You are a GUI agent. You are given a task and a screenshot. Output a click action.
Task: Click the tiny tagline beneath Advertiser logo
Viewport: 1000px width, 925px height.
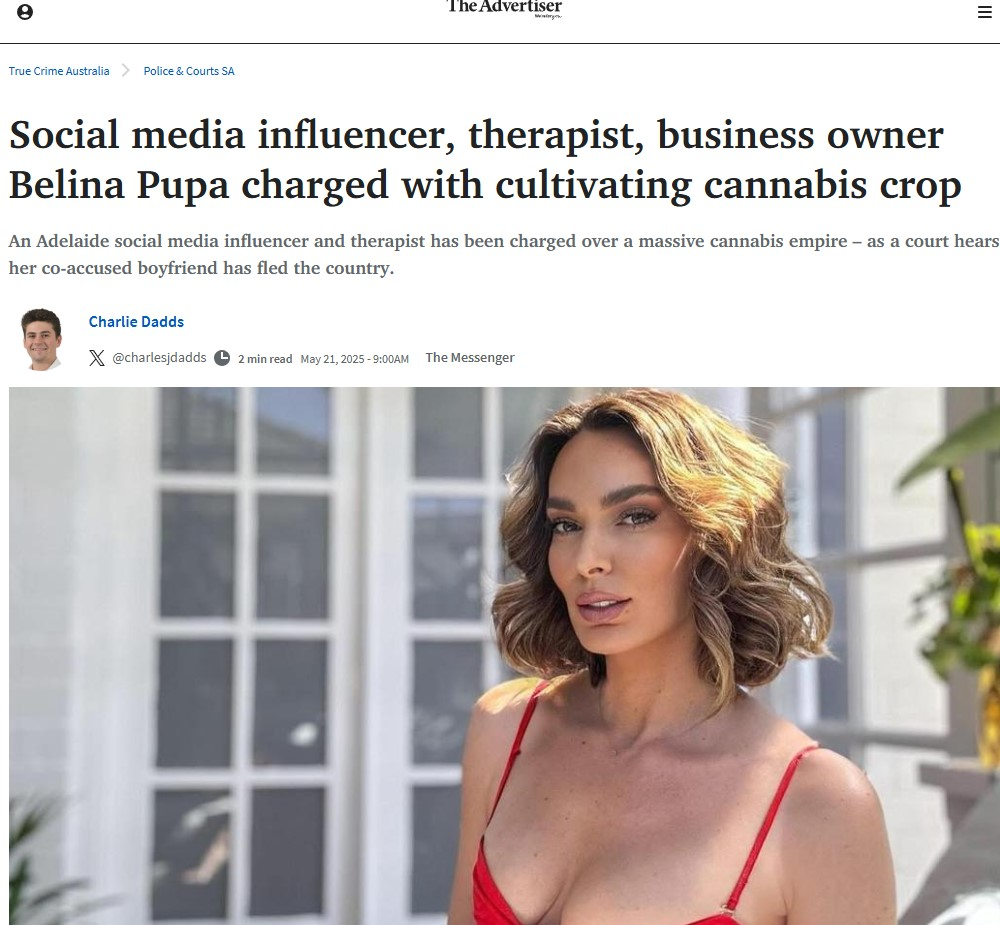(x=547, y=16)
